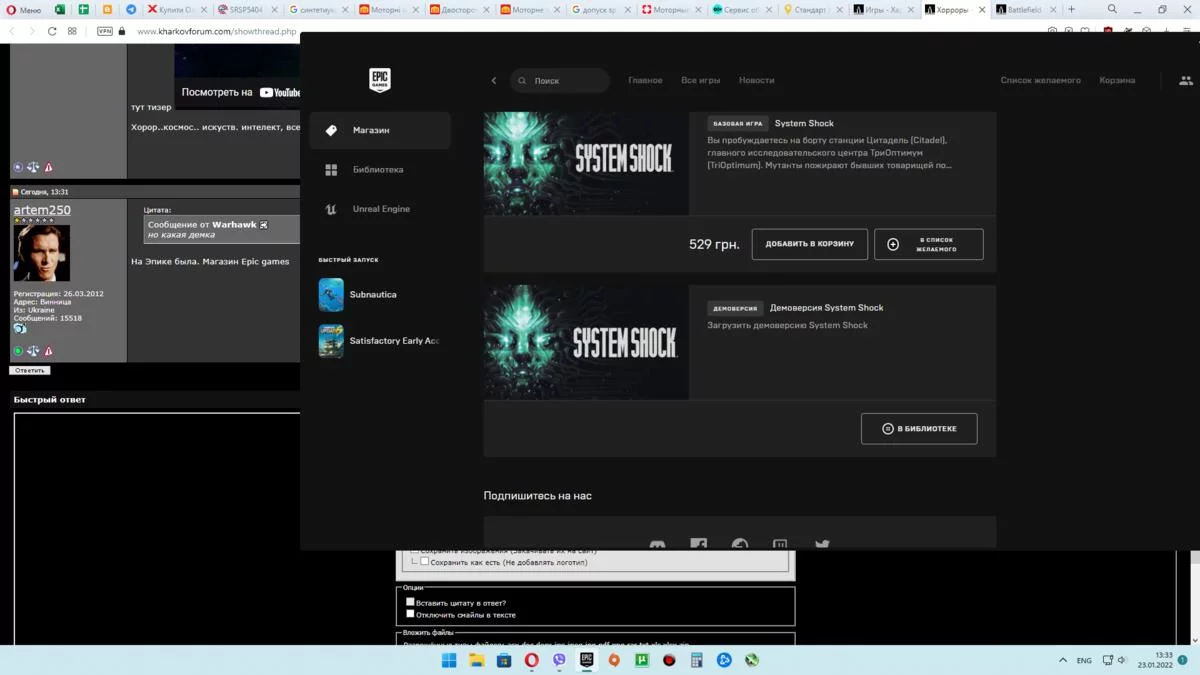This screenshot has height=675, width=1200.
Task: Click the Epic Games taskbar icon
Action: coord(587,660)
